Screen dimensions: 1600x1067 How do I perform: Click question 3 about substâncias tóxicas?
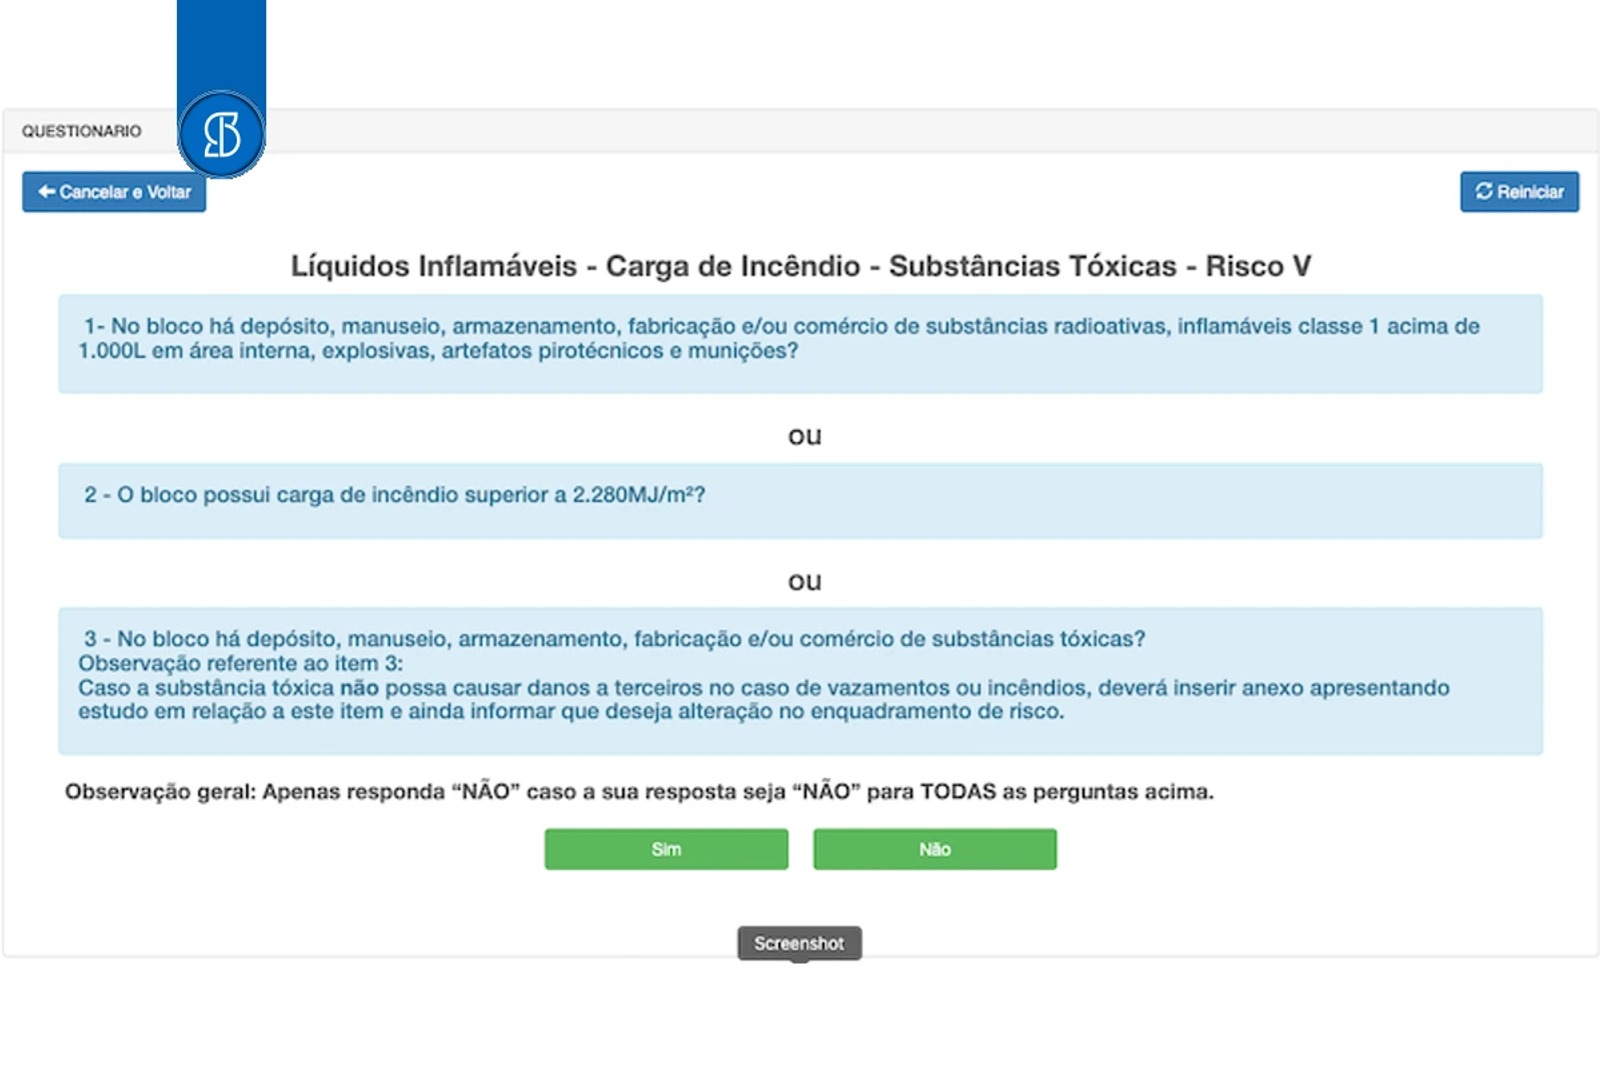(800, 680)
